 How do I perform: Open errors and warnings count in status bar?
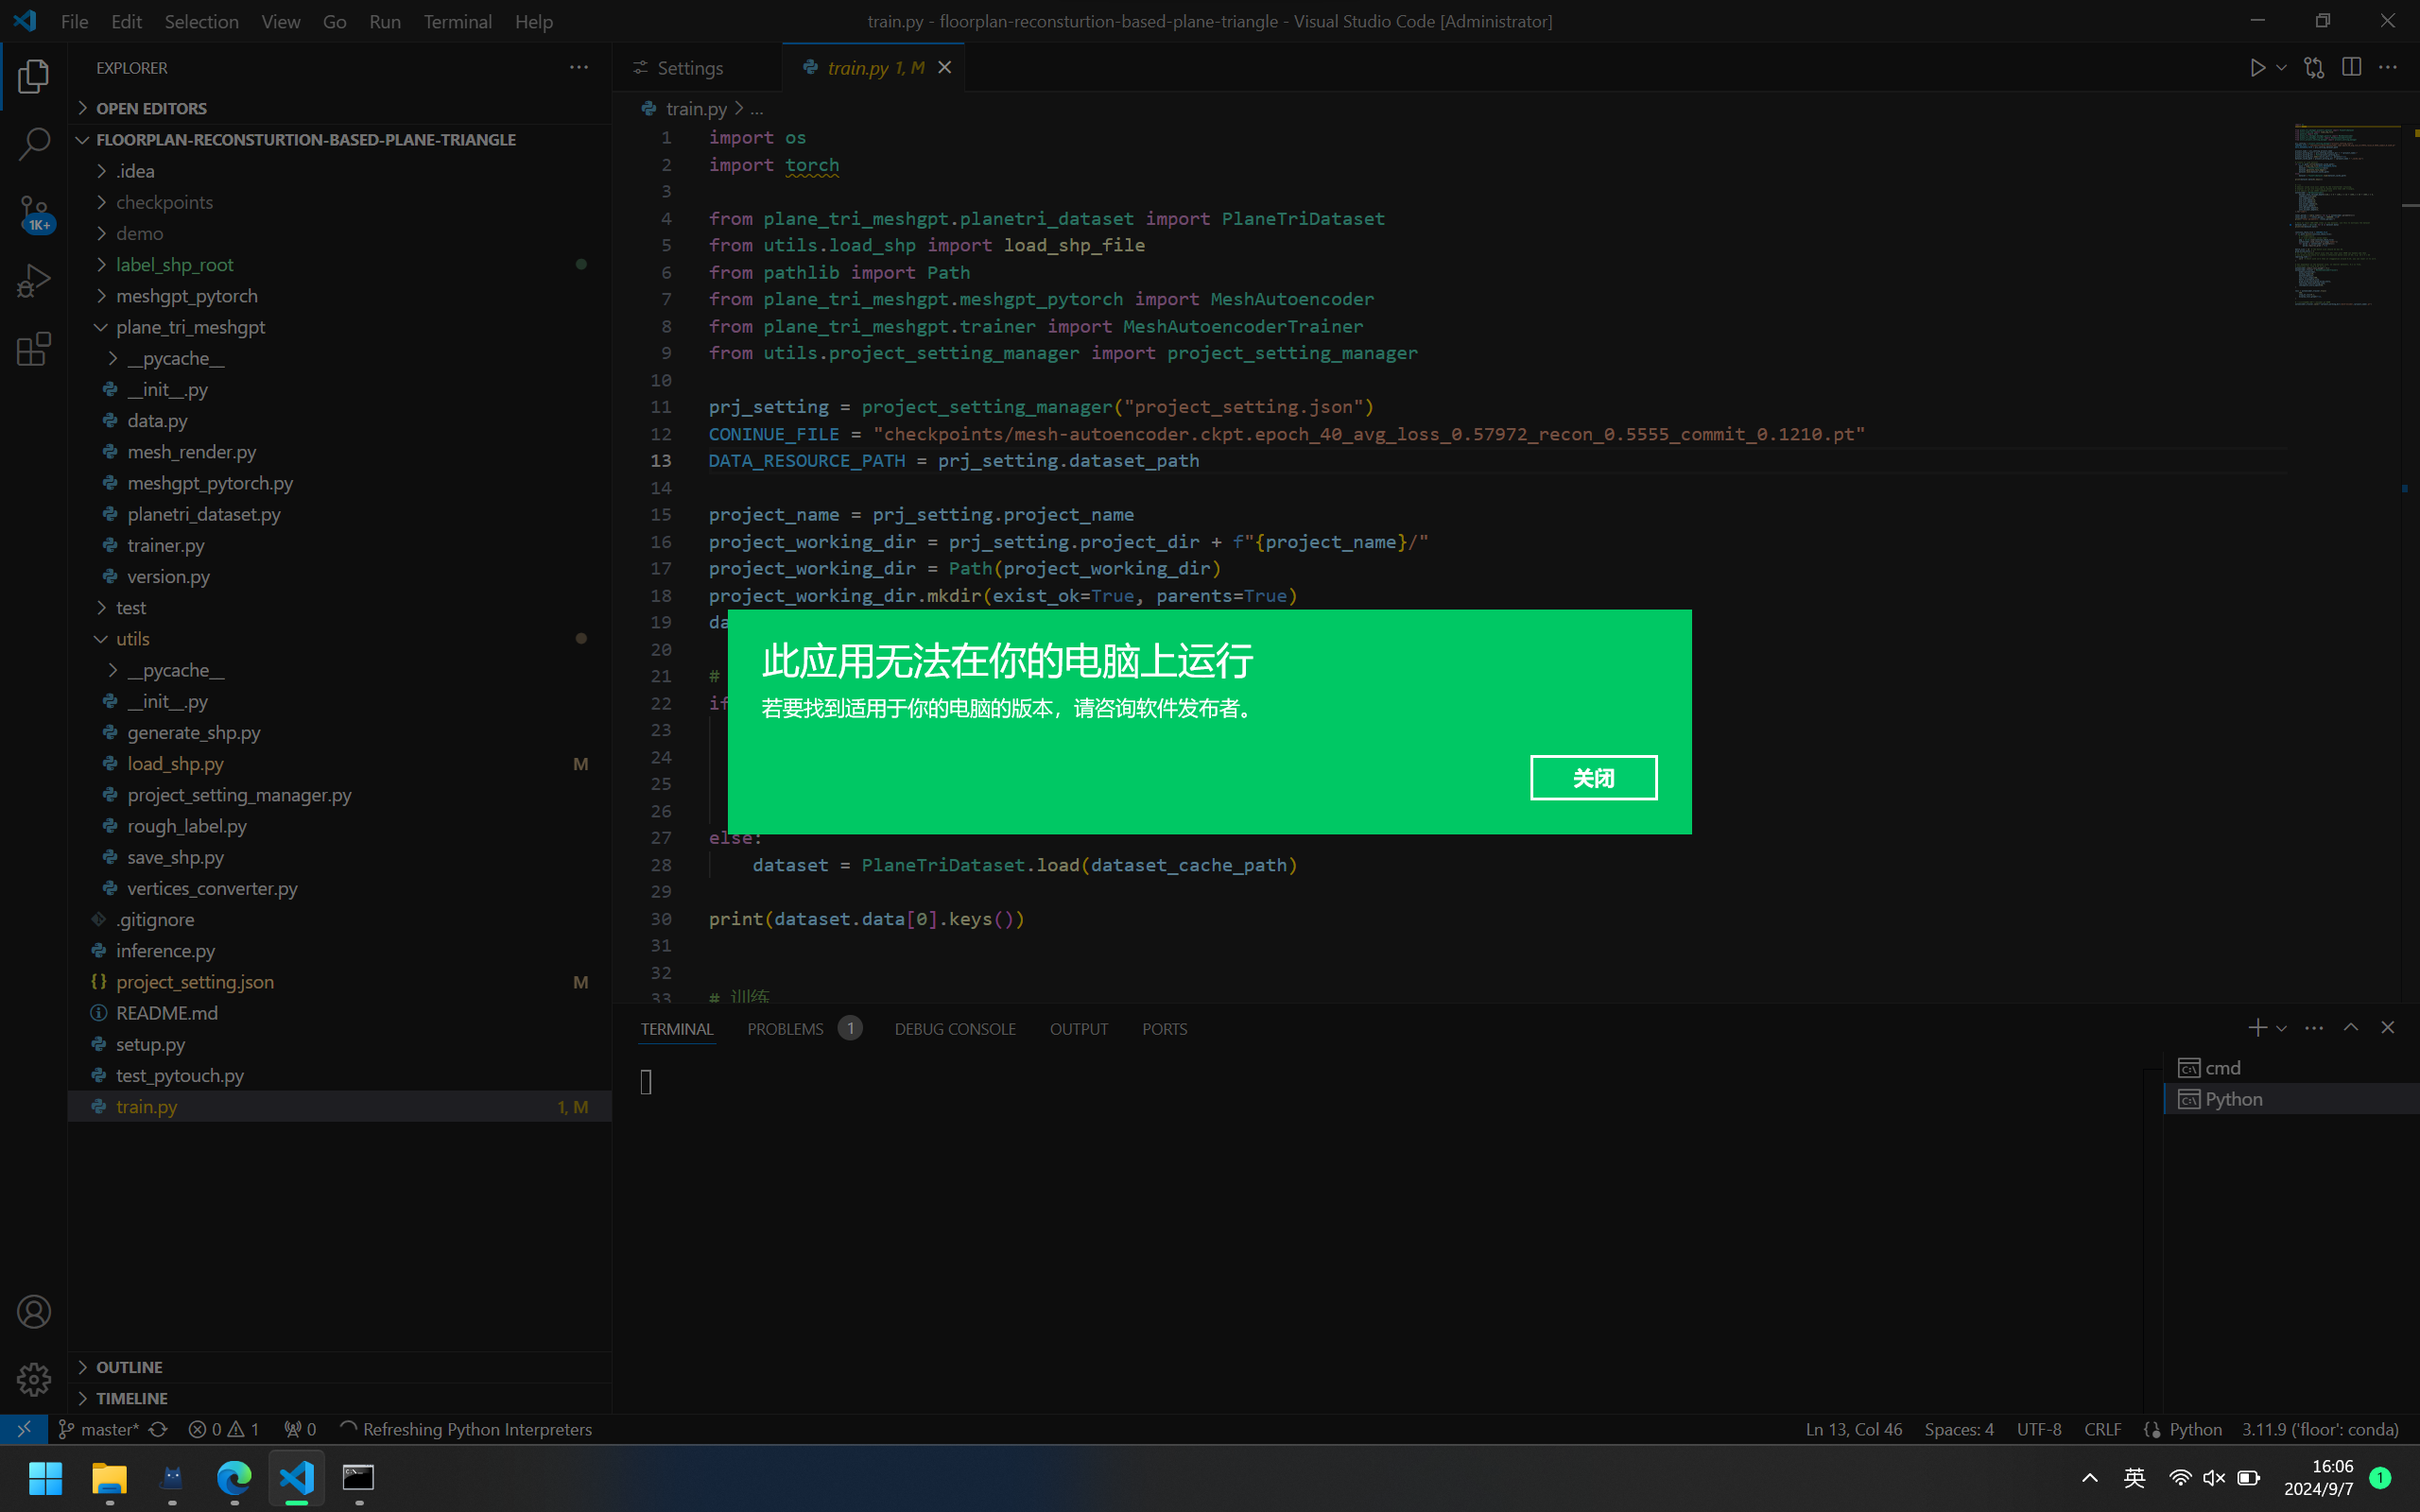click(x=224, y=1429)
